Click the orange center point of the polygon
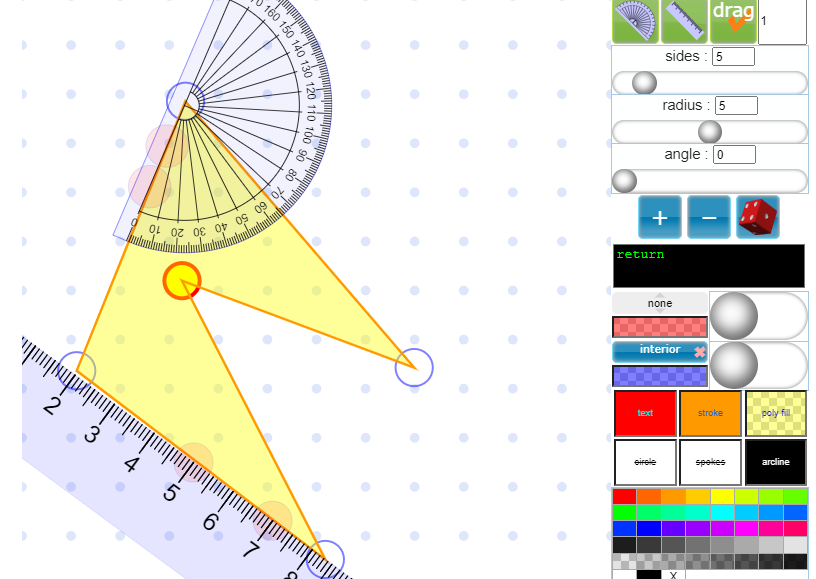The image size is (816, 579). [x=182, y=281]
